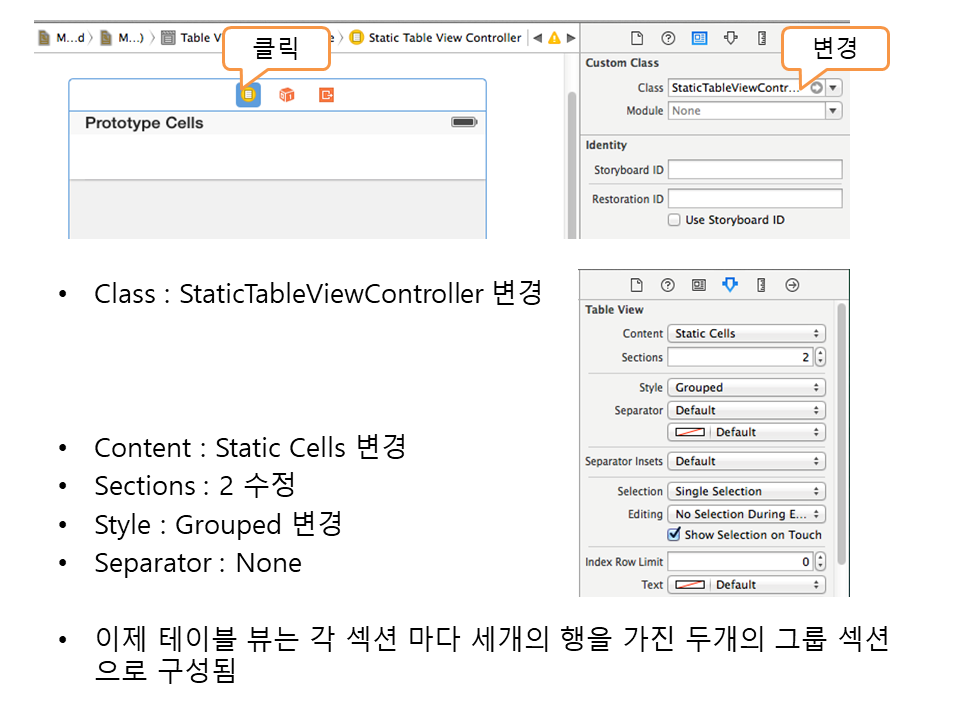
Task: Open File inspector above Custom Class section
Action: 636,38
